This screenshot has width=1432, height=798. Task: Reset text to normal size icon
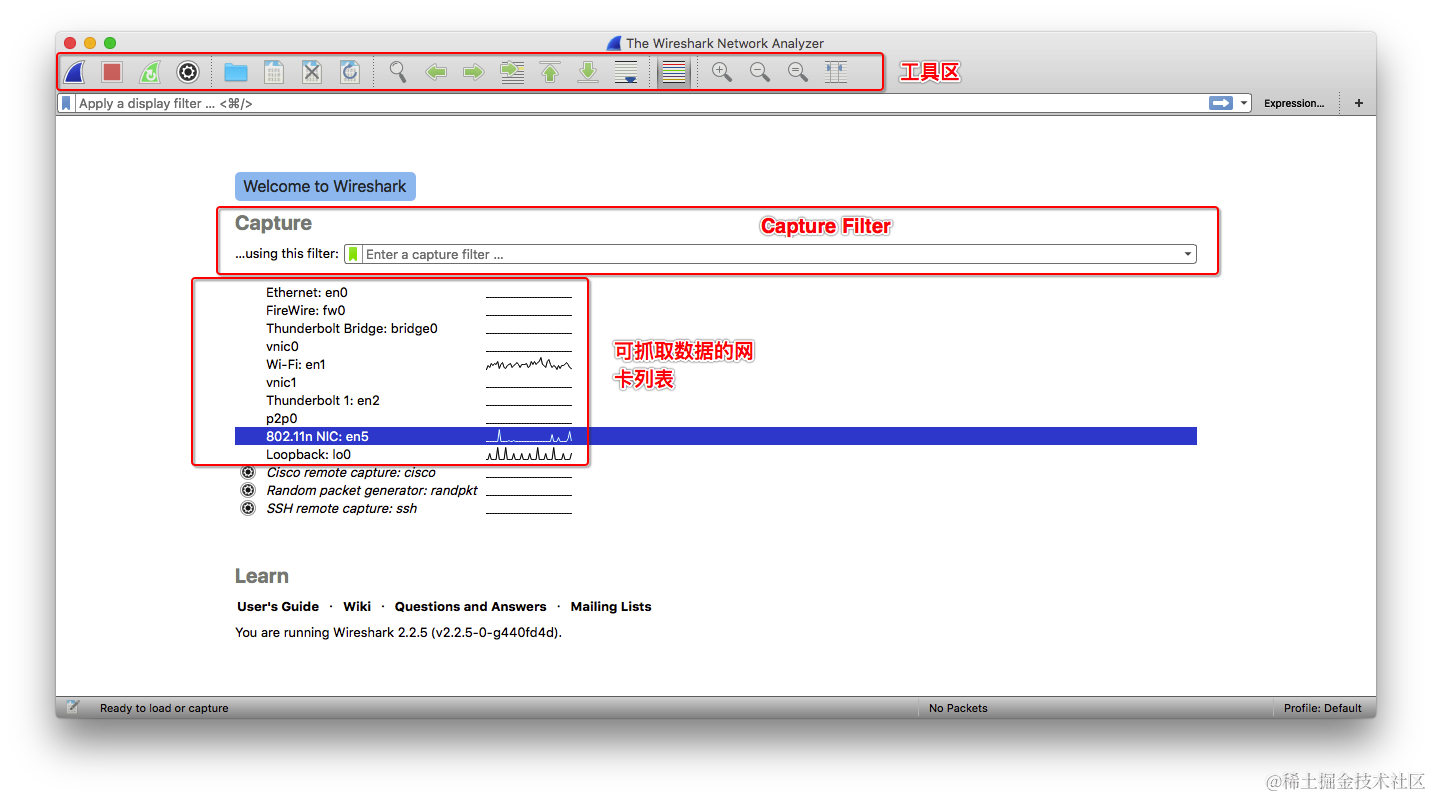pyautogui.click(x=798, y=72)
